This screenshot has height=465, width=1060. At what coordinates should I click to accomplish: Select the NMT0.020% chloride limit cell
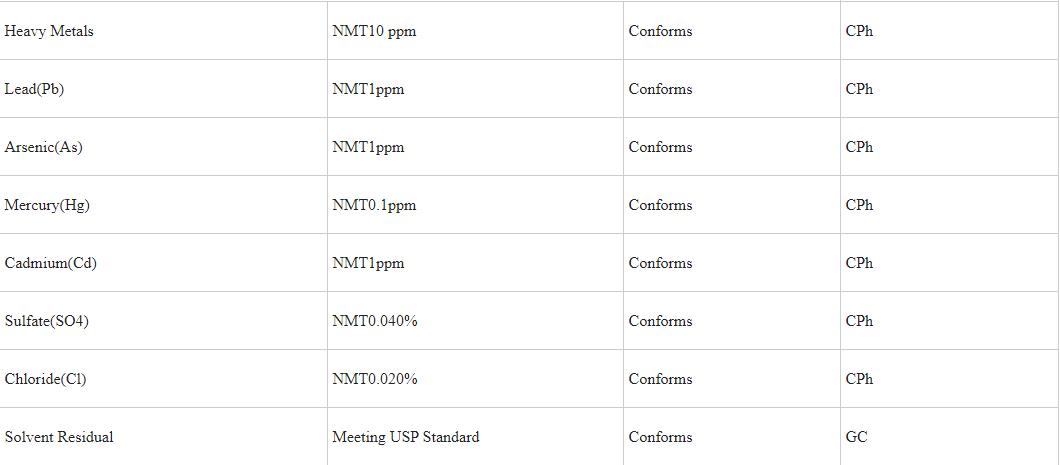375,379
